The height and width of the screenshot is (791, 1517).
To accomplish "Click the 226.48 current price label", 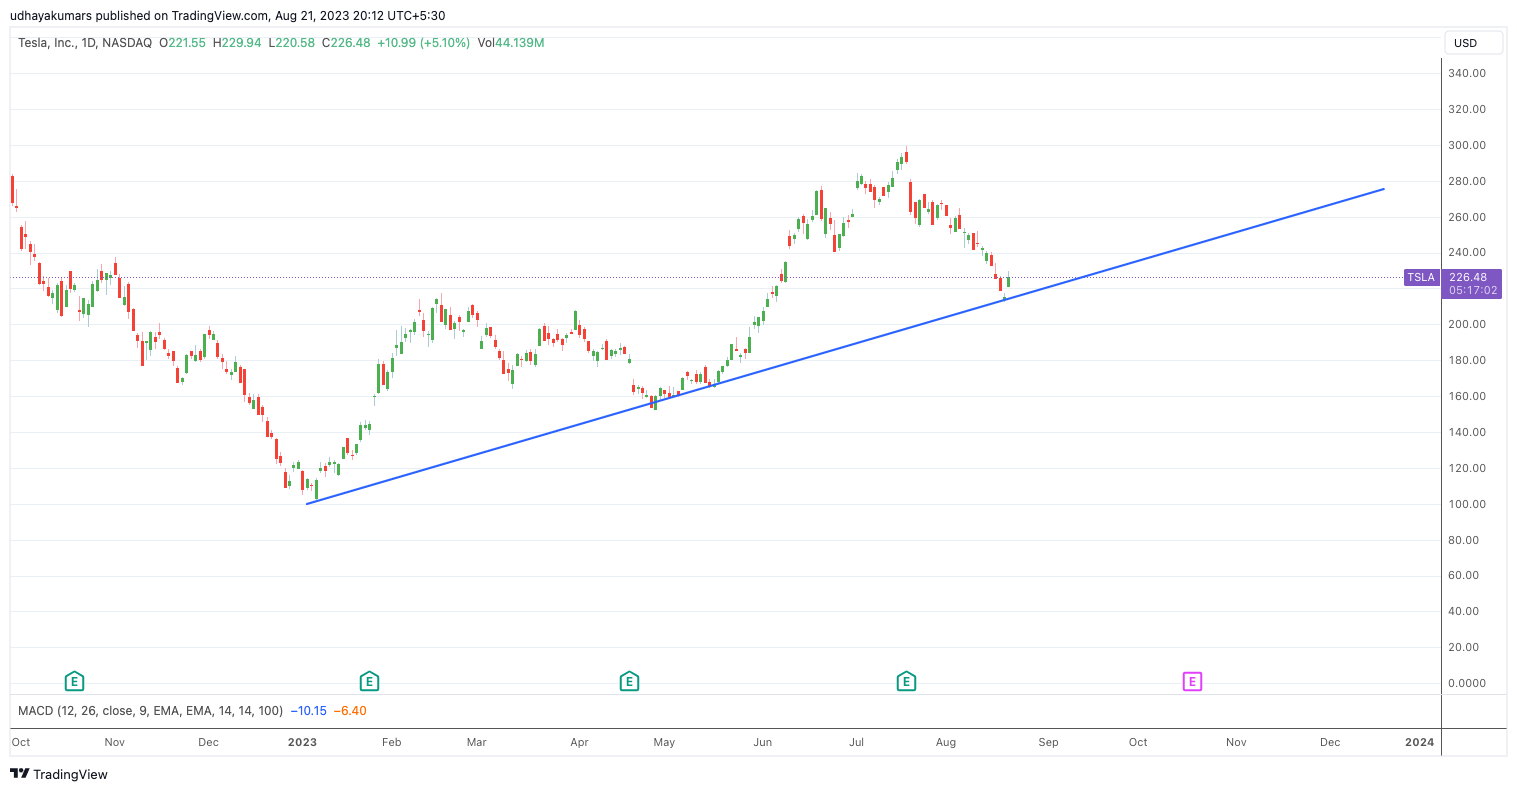I will pyautogui.click(x=1467, y=277).
